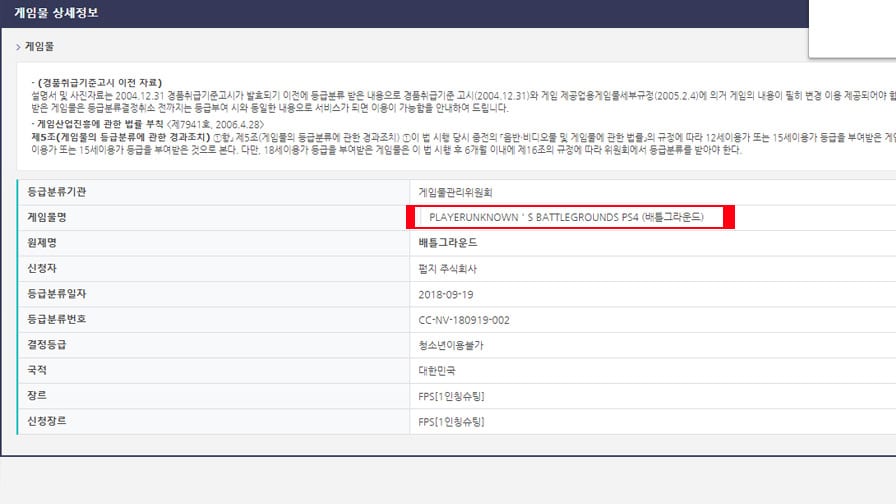Click the highlighted PLAYERUNKNOWN'S BATTLEGROUNDS PS4 name
Viewport: 896px width, 504px height.
coord(566,217)
